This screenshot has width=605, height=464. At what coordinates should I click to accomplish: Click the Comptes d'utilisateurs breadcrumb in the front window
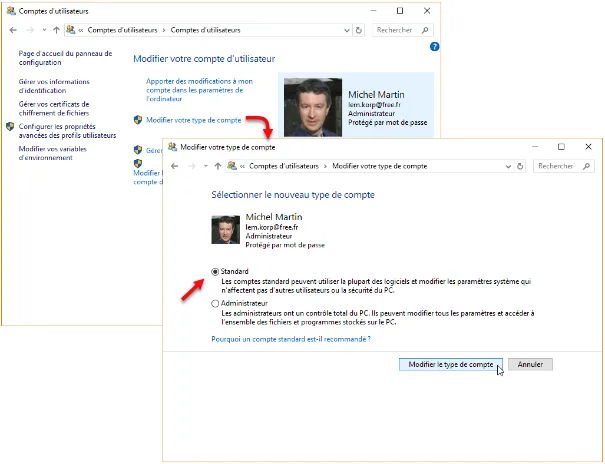click(283, 165)
